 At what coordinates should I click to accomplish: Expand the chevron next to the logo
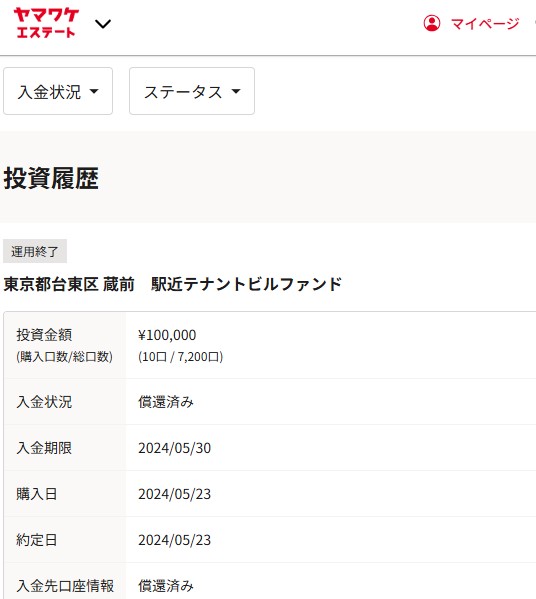(103, 24)
